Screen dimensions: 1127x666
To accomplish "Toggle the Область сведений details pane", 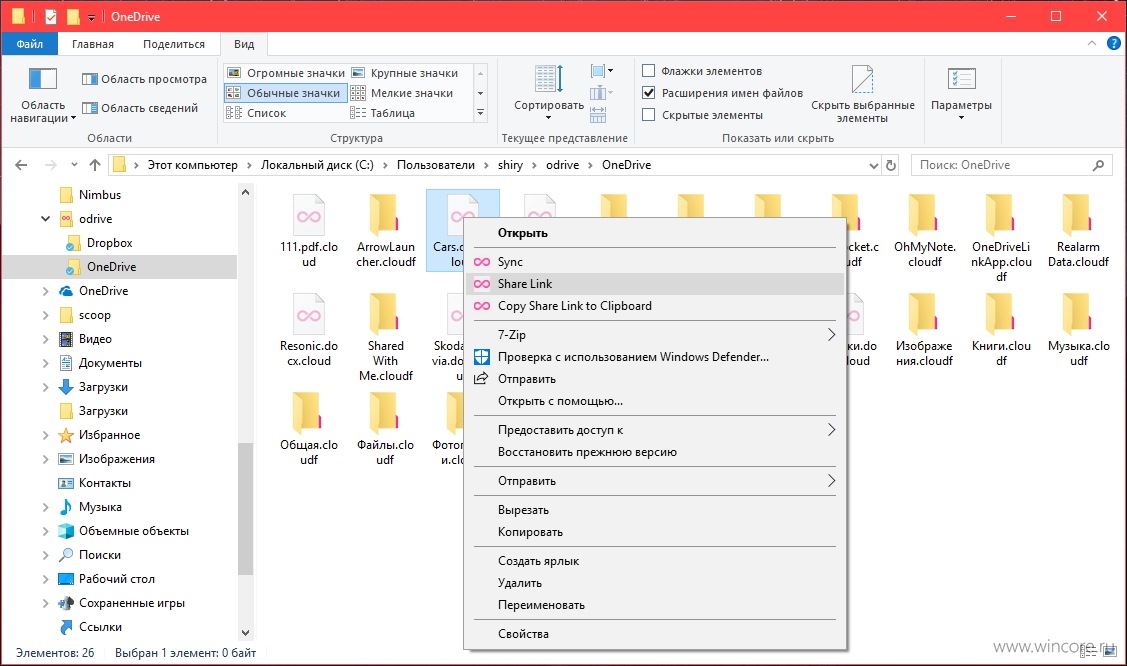I will 140,108.
